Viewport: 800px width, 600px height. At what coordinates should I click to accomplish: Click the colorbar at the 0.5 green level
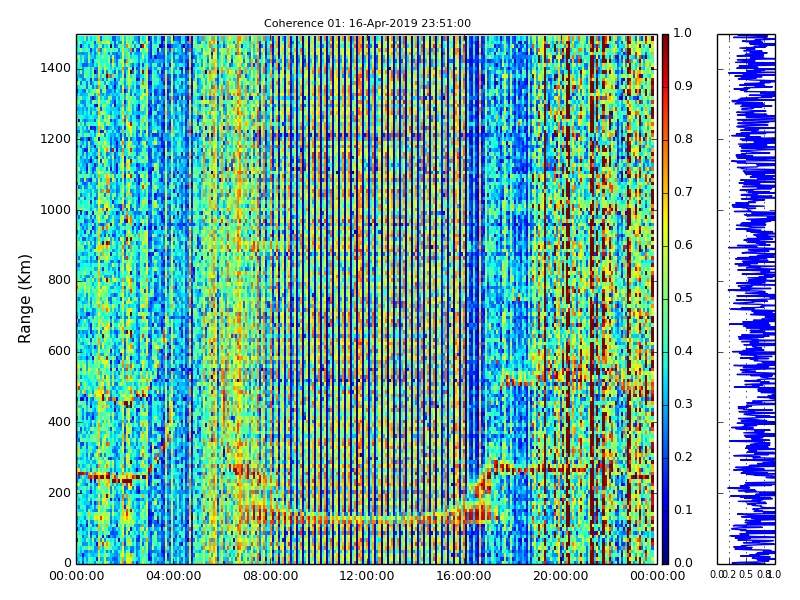tap(665, 299)
